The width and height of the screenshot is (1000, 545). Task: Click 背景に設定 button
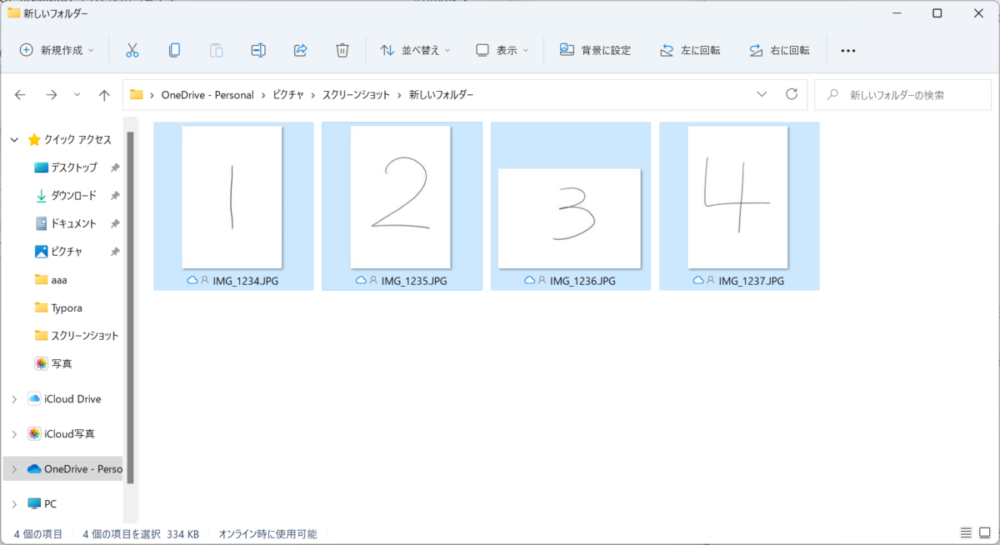(595, 50)
